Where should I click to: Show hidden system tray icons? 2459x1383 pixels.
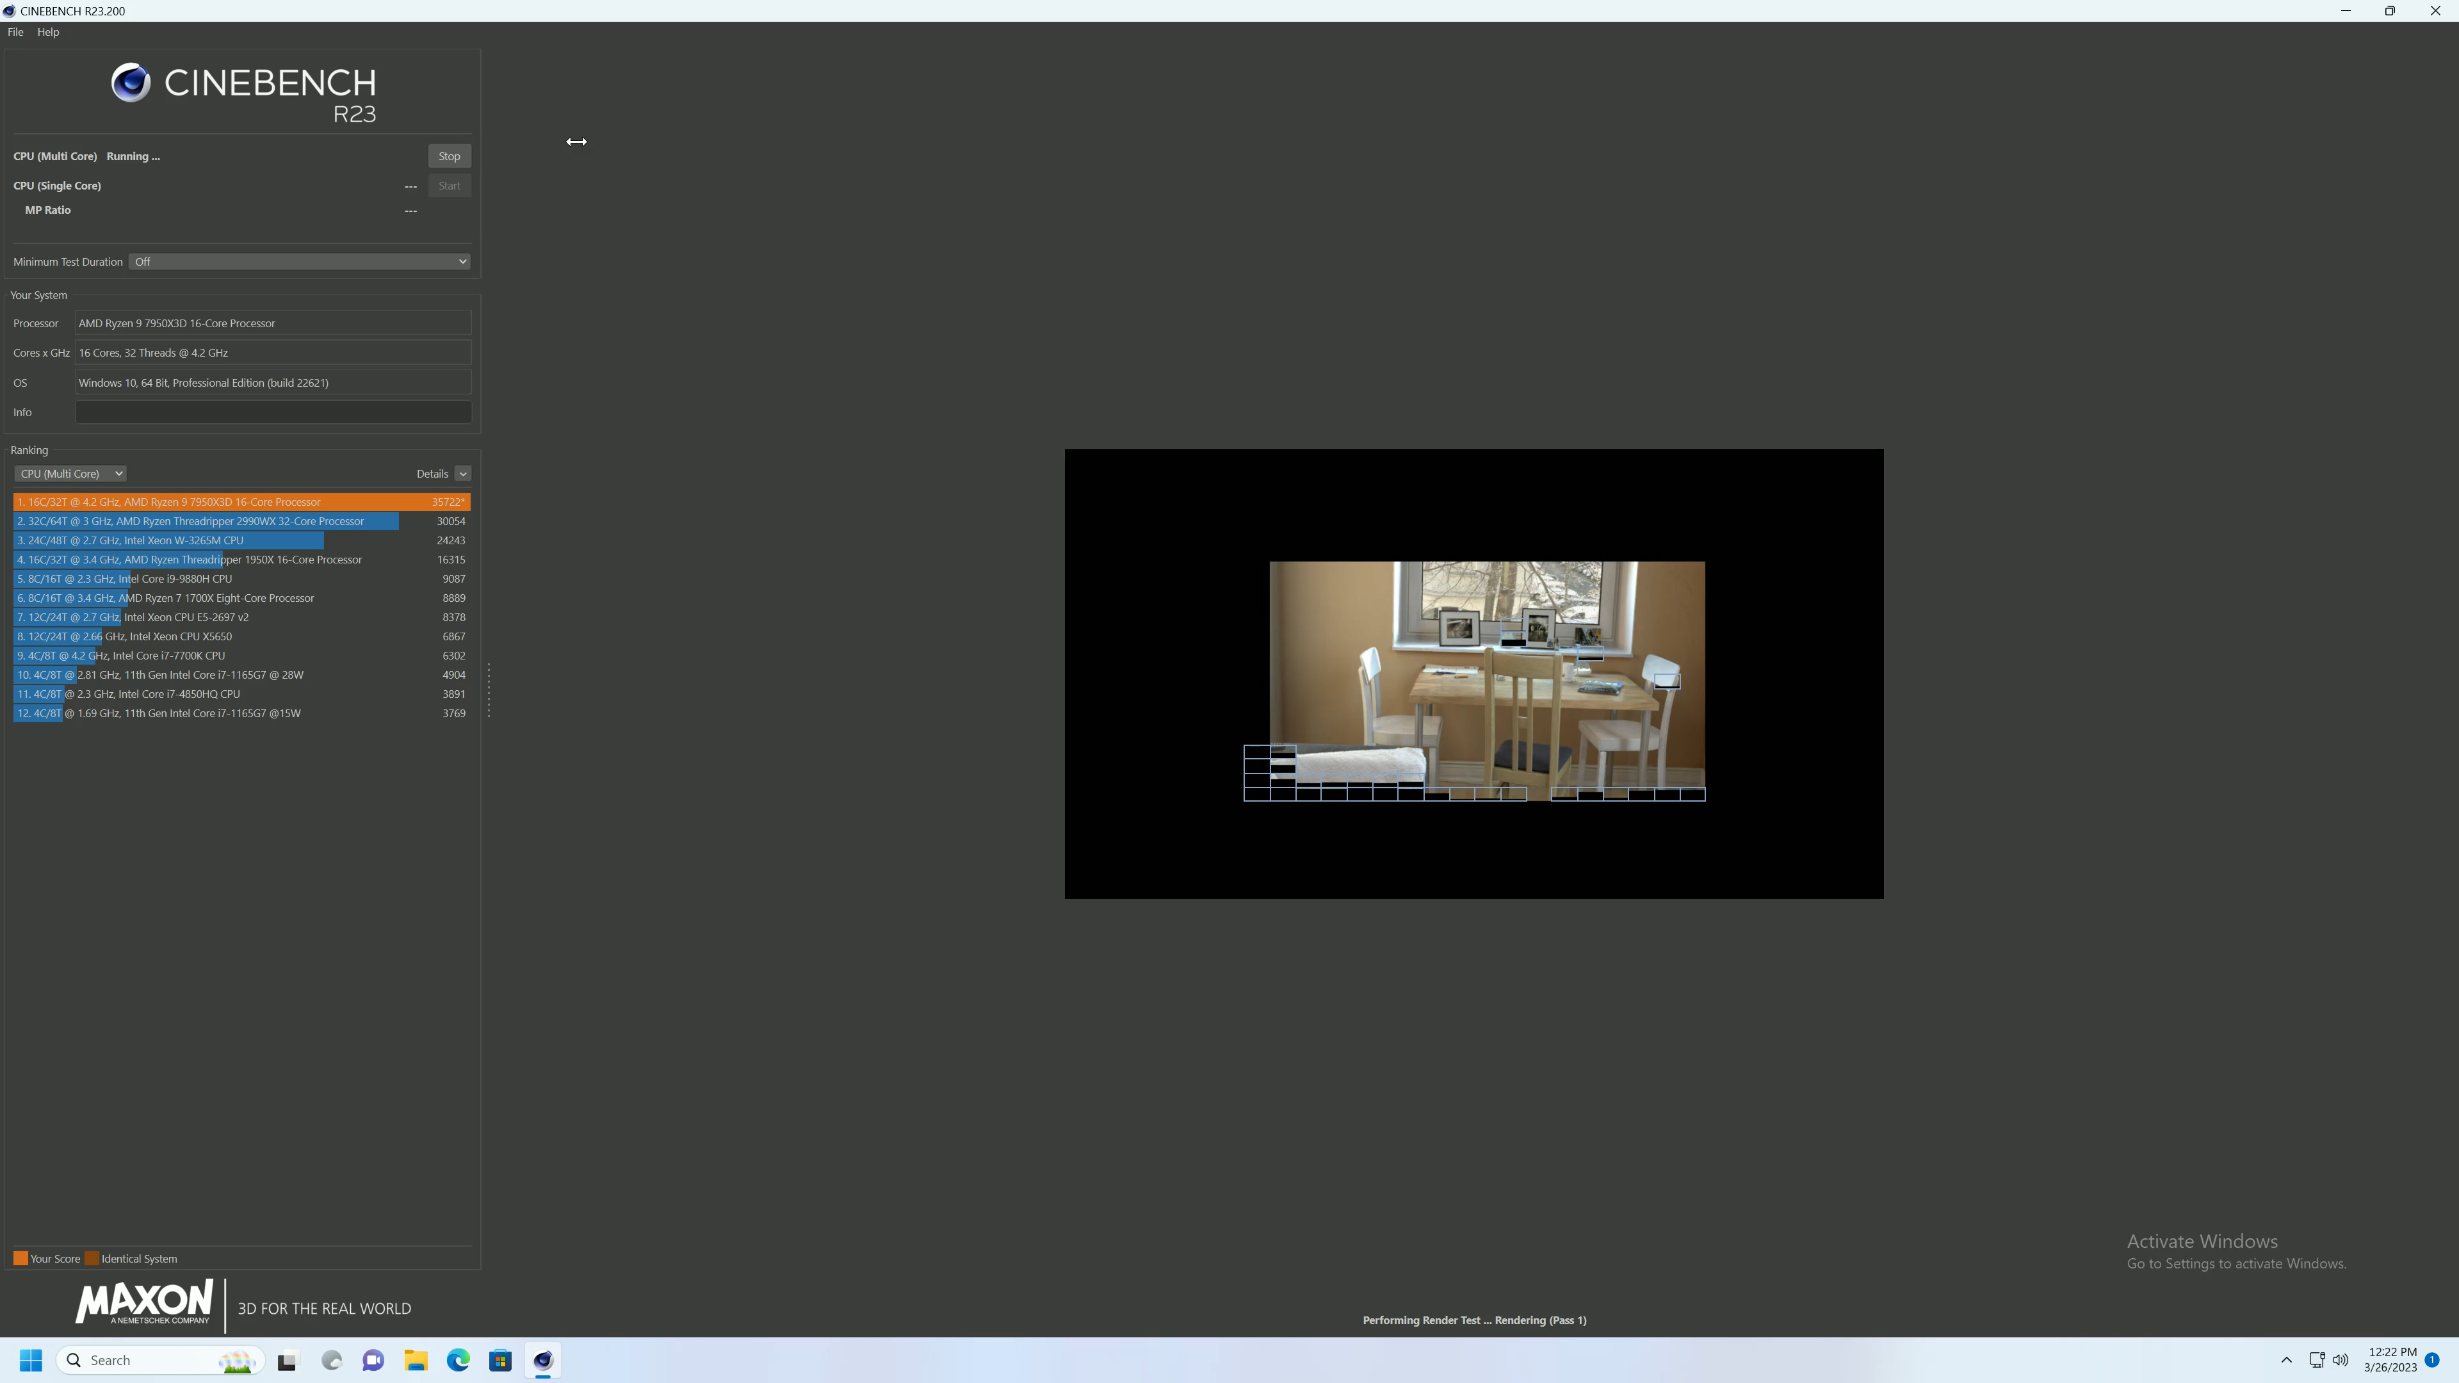pyautogui.click(x=2286, y=1360)
